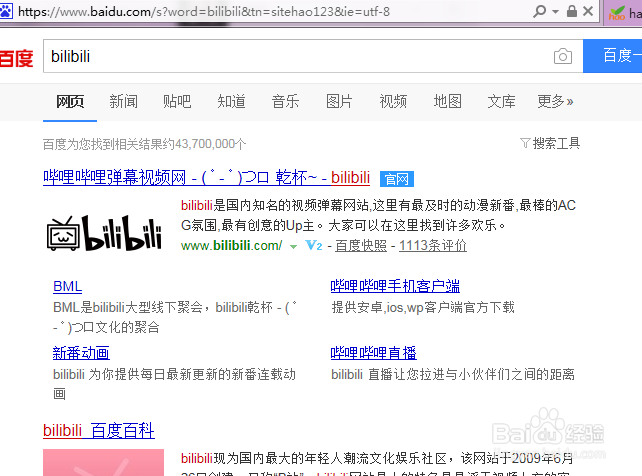Expand the green arrow after bilibili URL
The width and height of the screenshot is (642, 476).
(x=293, y=246)
